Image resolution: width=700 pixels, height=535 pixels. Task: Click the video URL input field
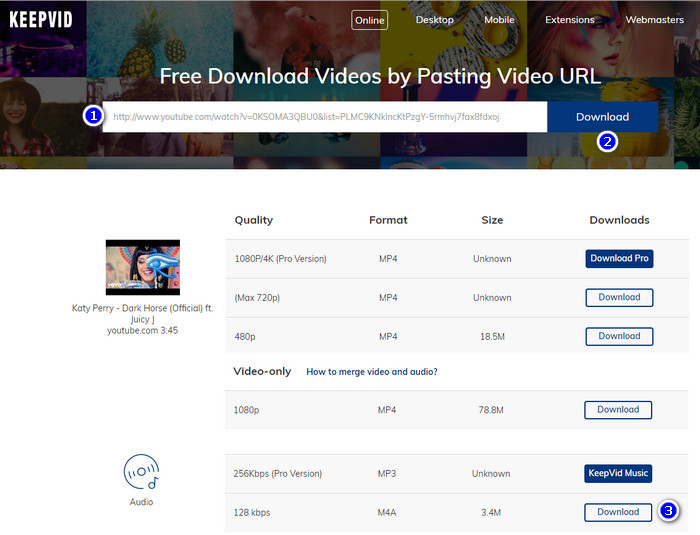tap(325, 117)
